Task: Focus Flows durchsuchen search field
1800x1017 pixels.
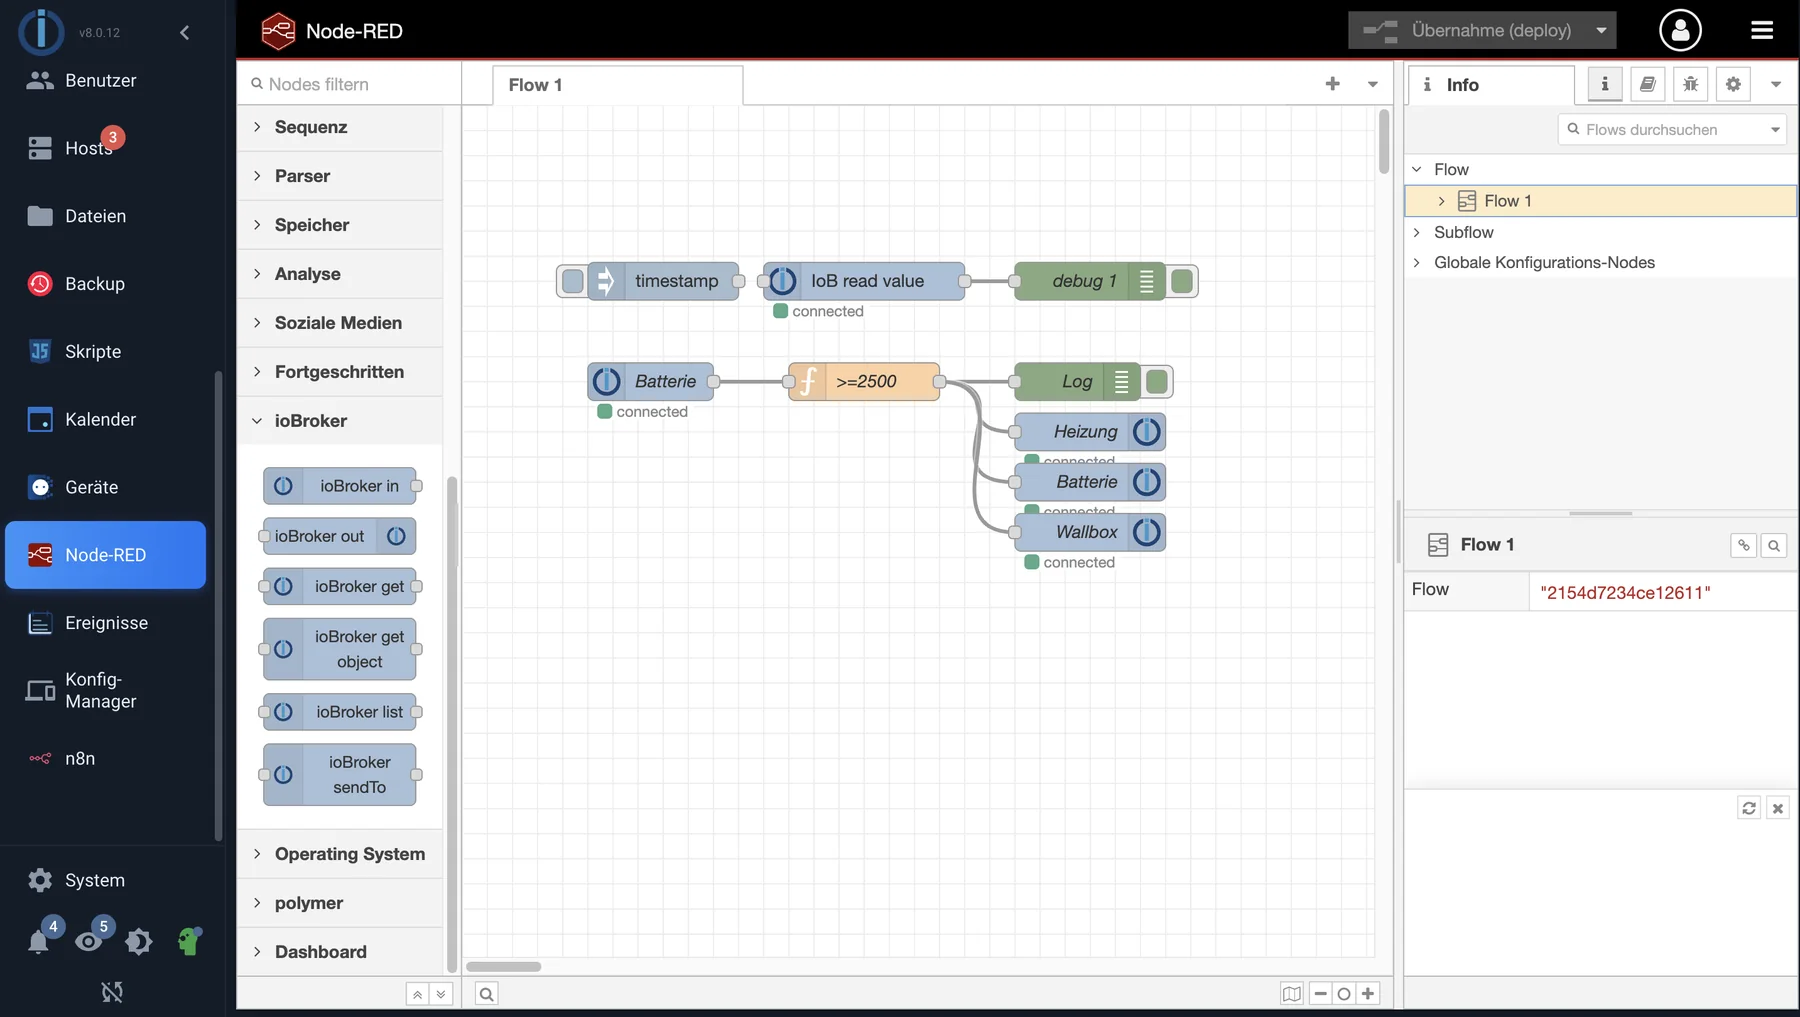Action: 1671,129
